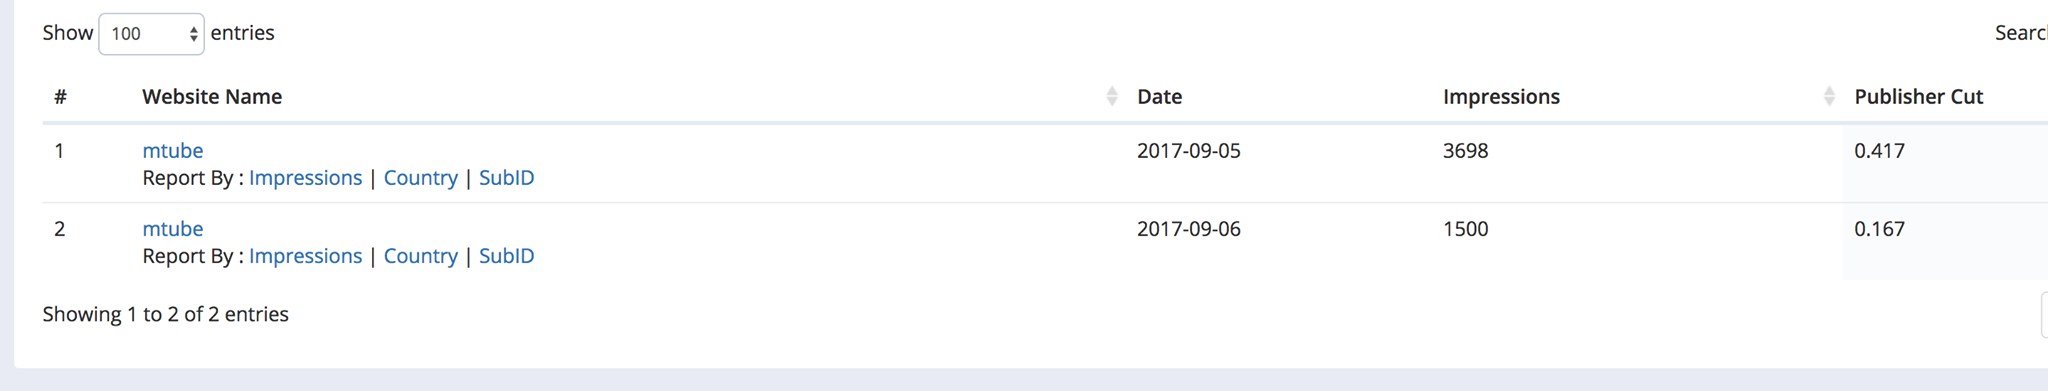Open mtube link in row 1
Image resolution: width=2048 pixels, height=391 pixels.
[x=173, y=151]
